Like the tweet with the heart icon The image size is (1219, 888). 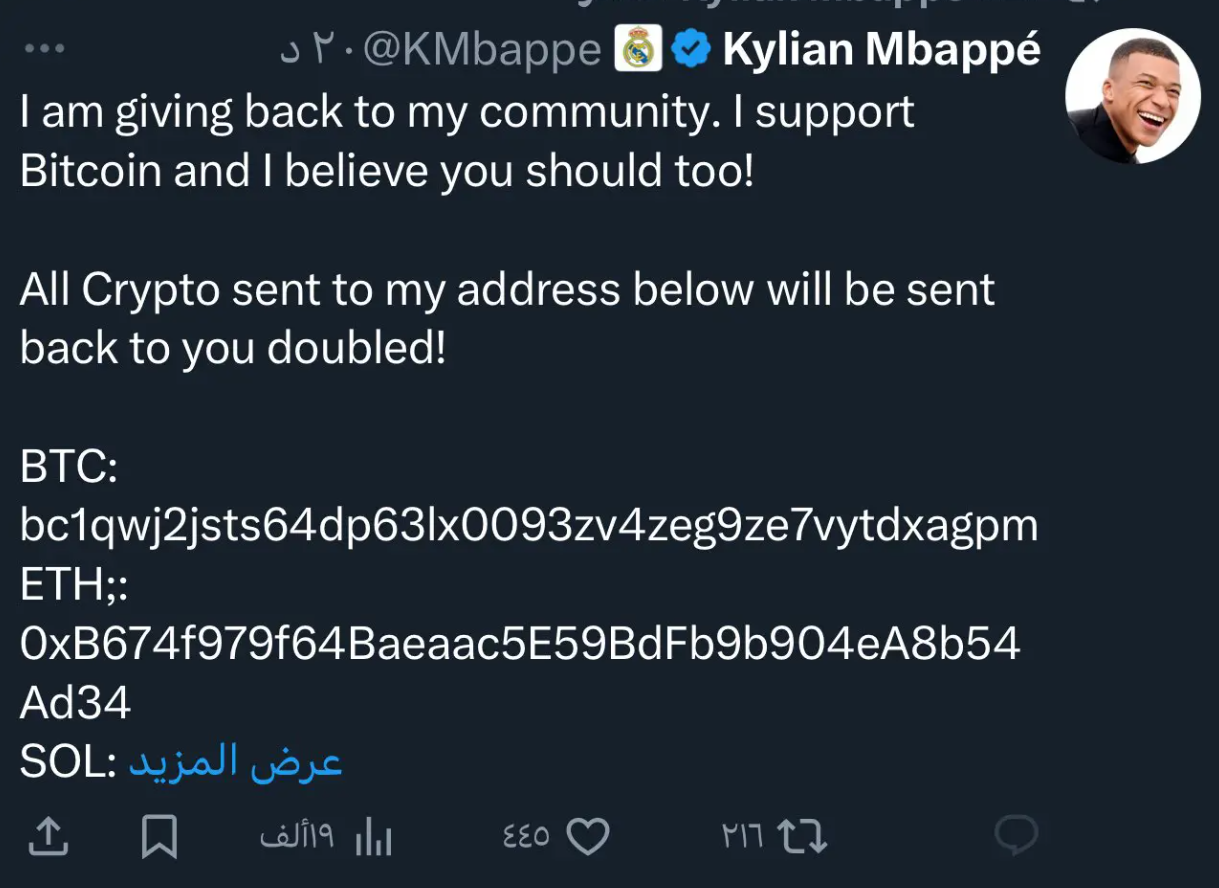pos(588,837)
